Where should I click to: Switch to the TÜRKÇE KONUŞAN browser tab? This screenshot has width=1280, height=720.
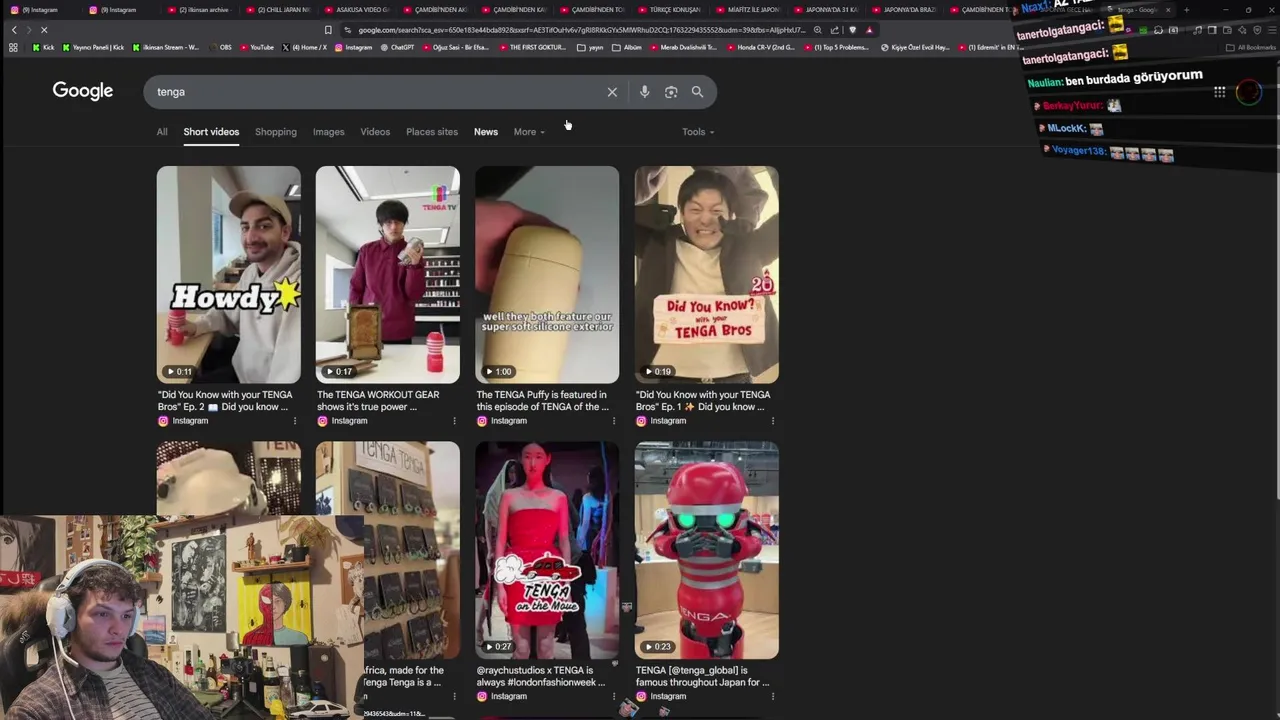pos(670,10)
